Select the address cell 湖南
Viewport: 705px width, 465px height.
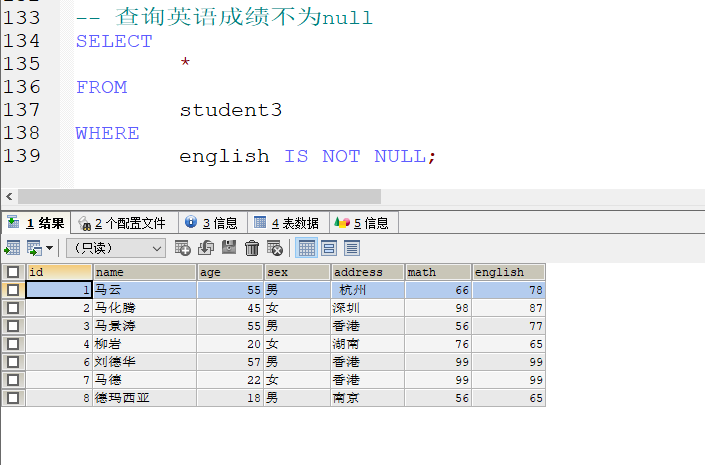pos(368,344)
